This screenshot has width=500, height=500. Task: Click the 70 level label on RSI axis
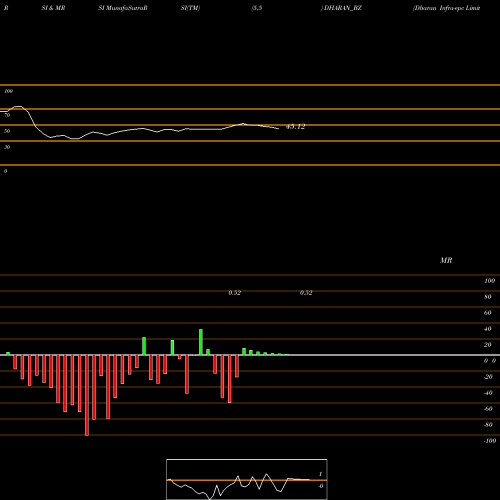pyautogui.click(x=7, y=115)
